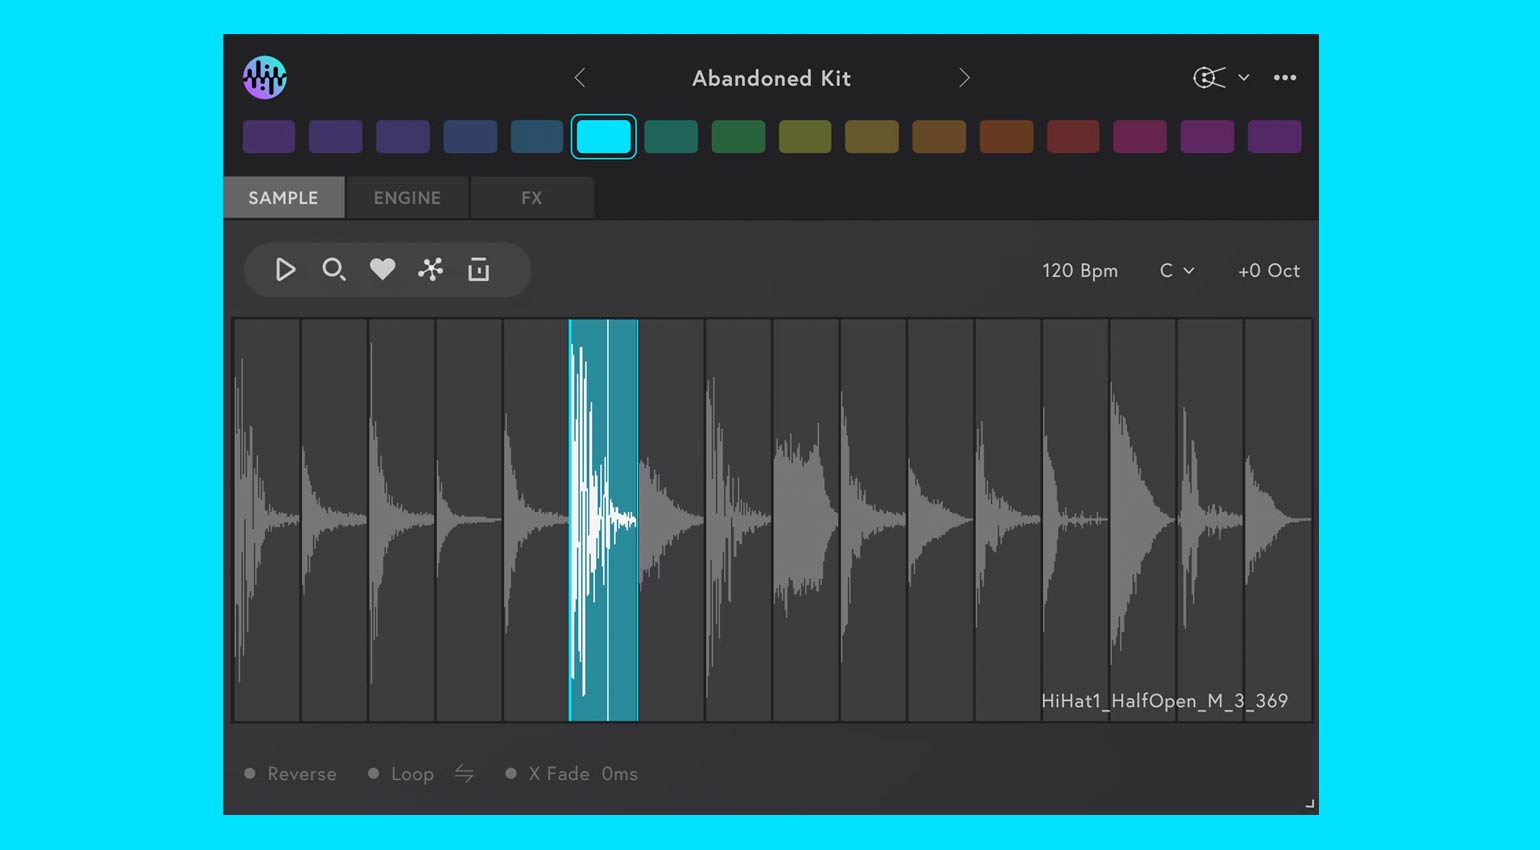The height and width of the screenshot is (850, 1540).
Task: Open sample search with magnifier icon
Action: pyautogui.click(x=334, y=269)
